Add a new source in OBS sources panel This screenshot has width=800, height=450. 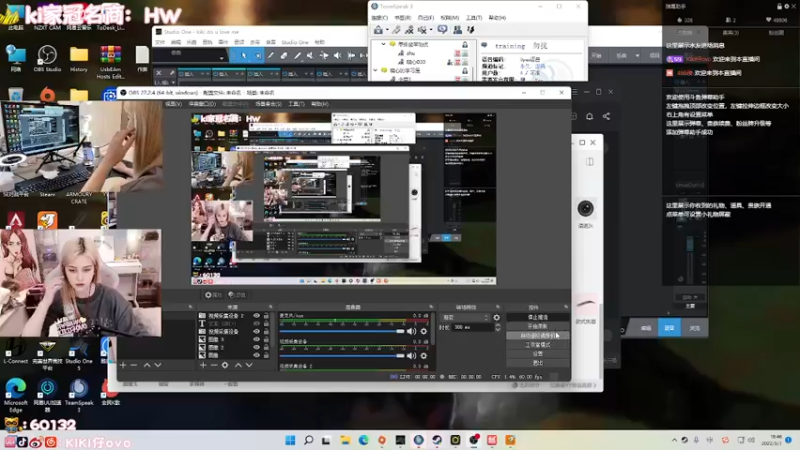(x=203, y=365)
